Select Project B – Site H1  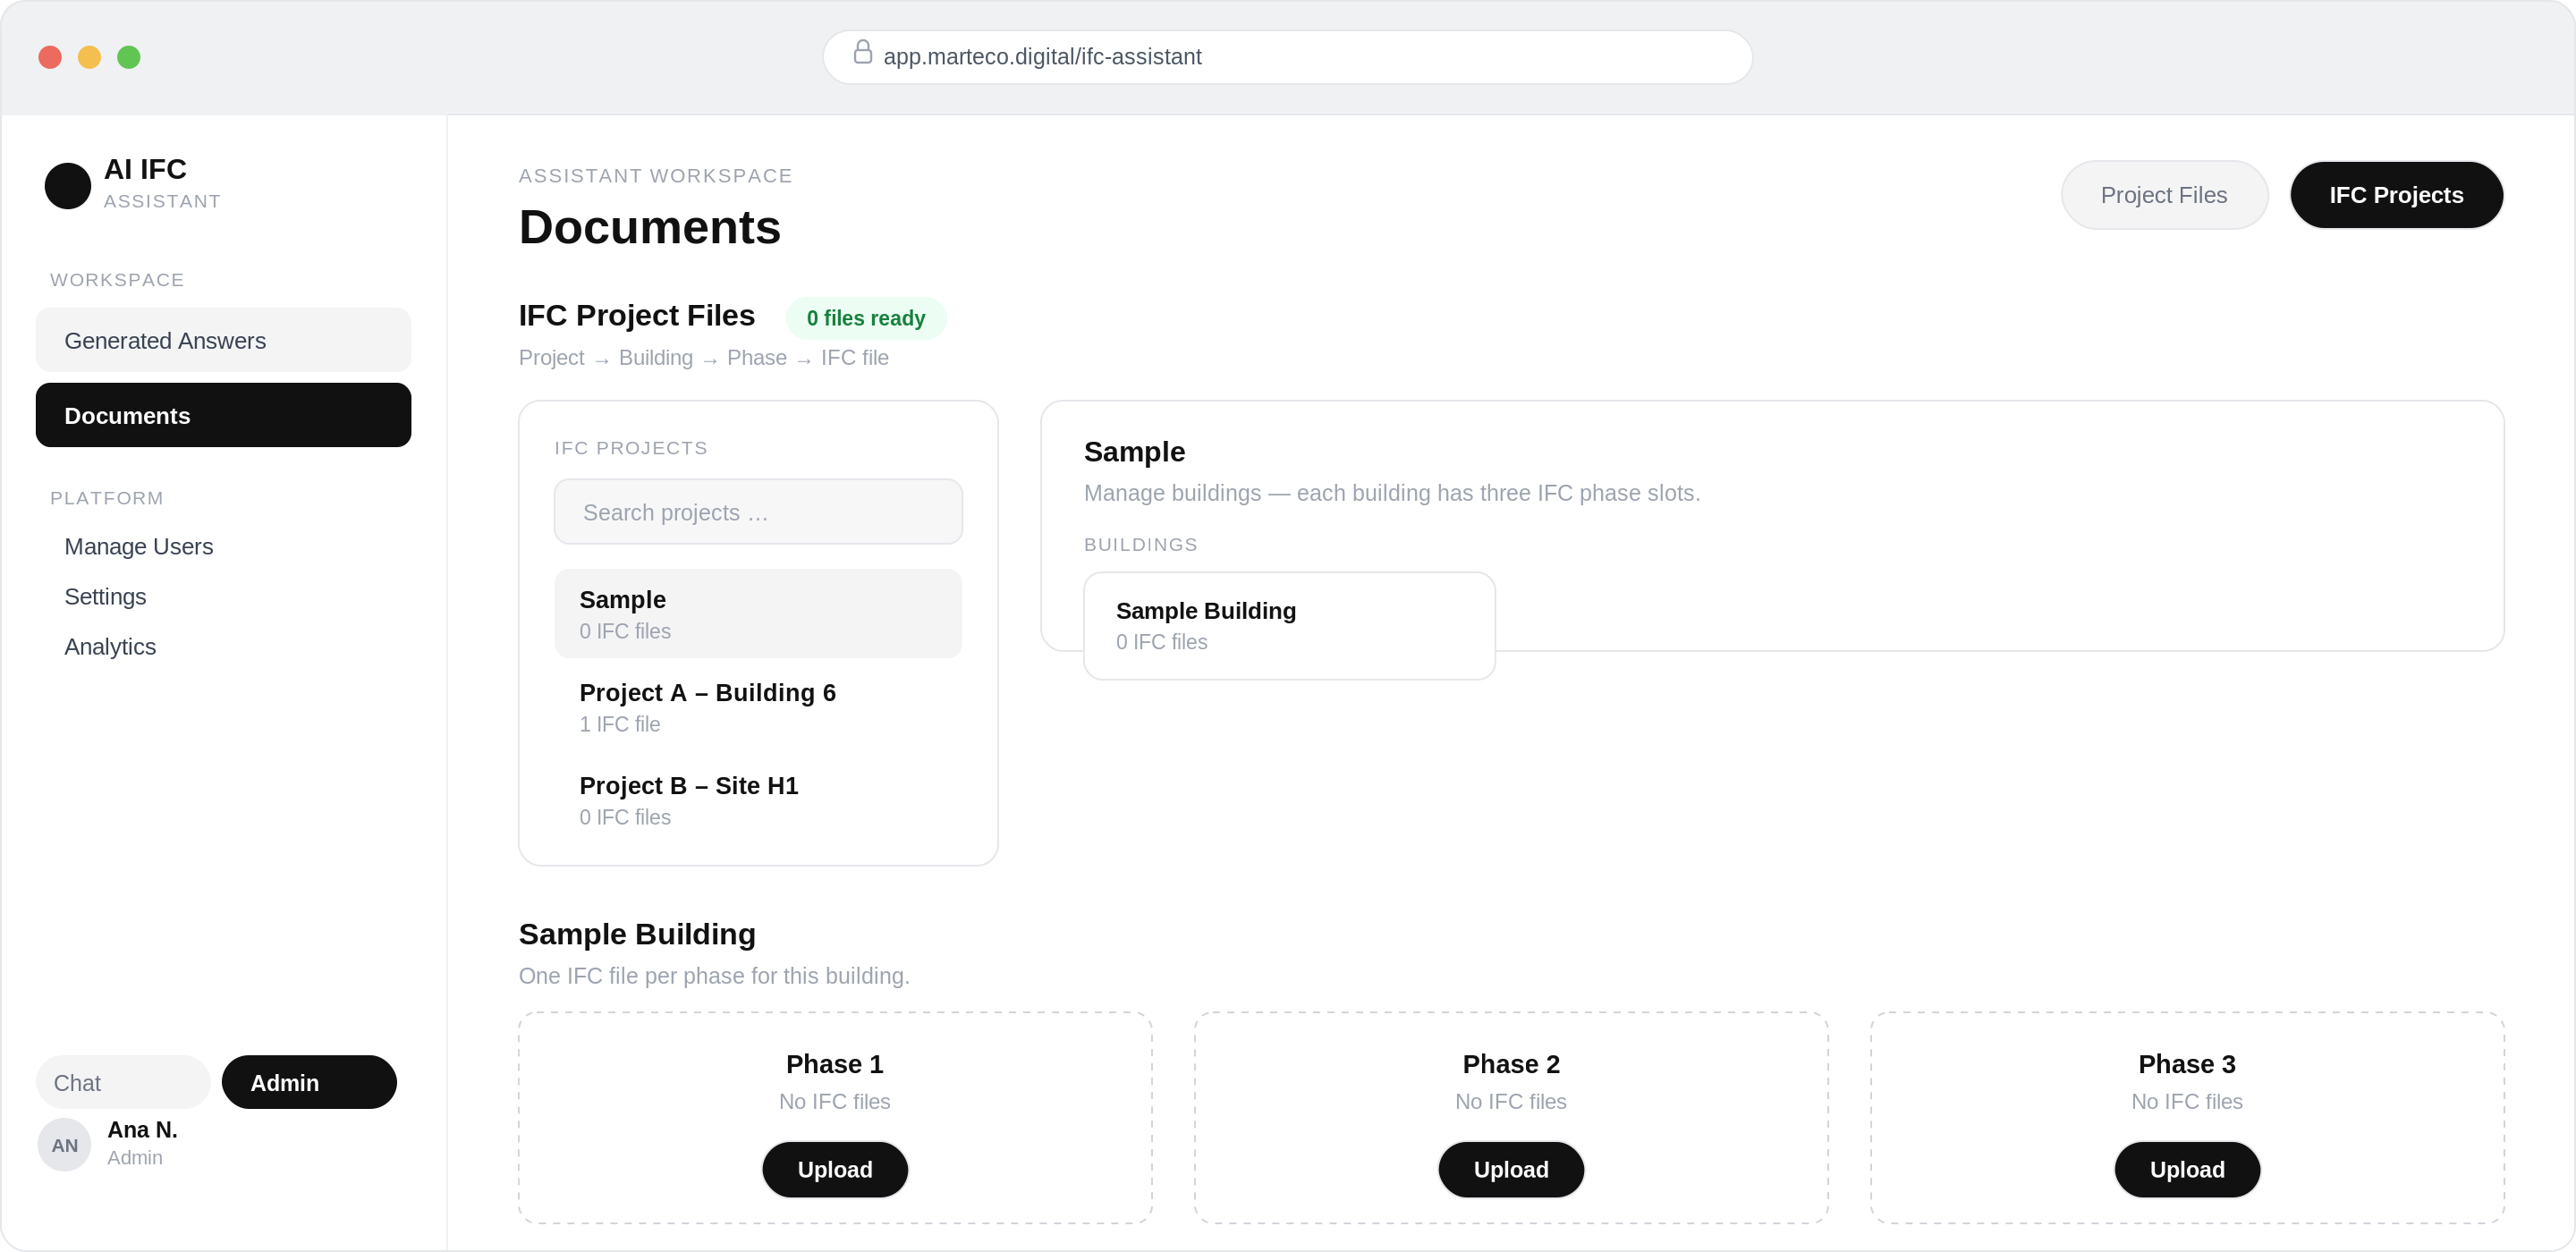pos(758,800)
